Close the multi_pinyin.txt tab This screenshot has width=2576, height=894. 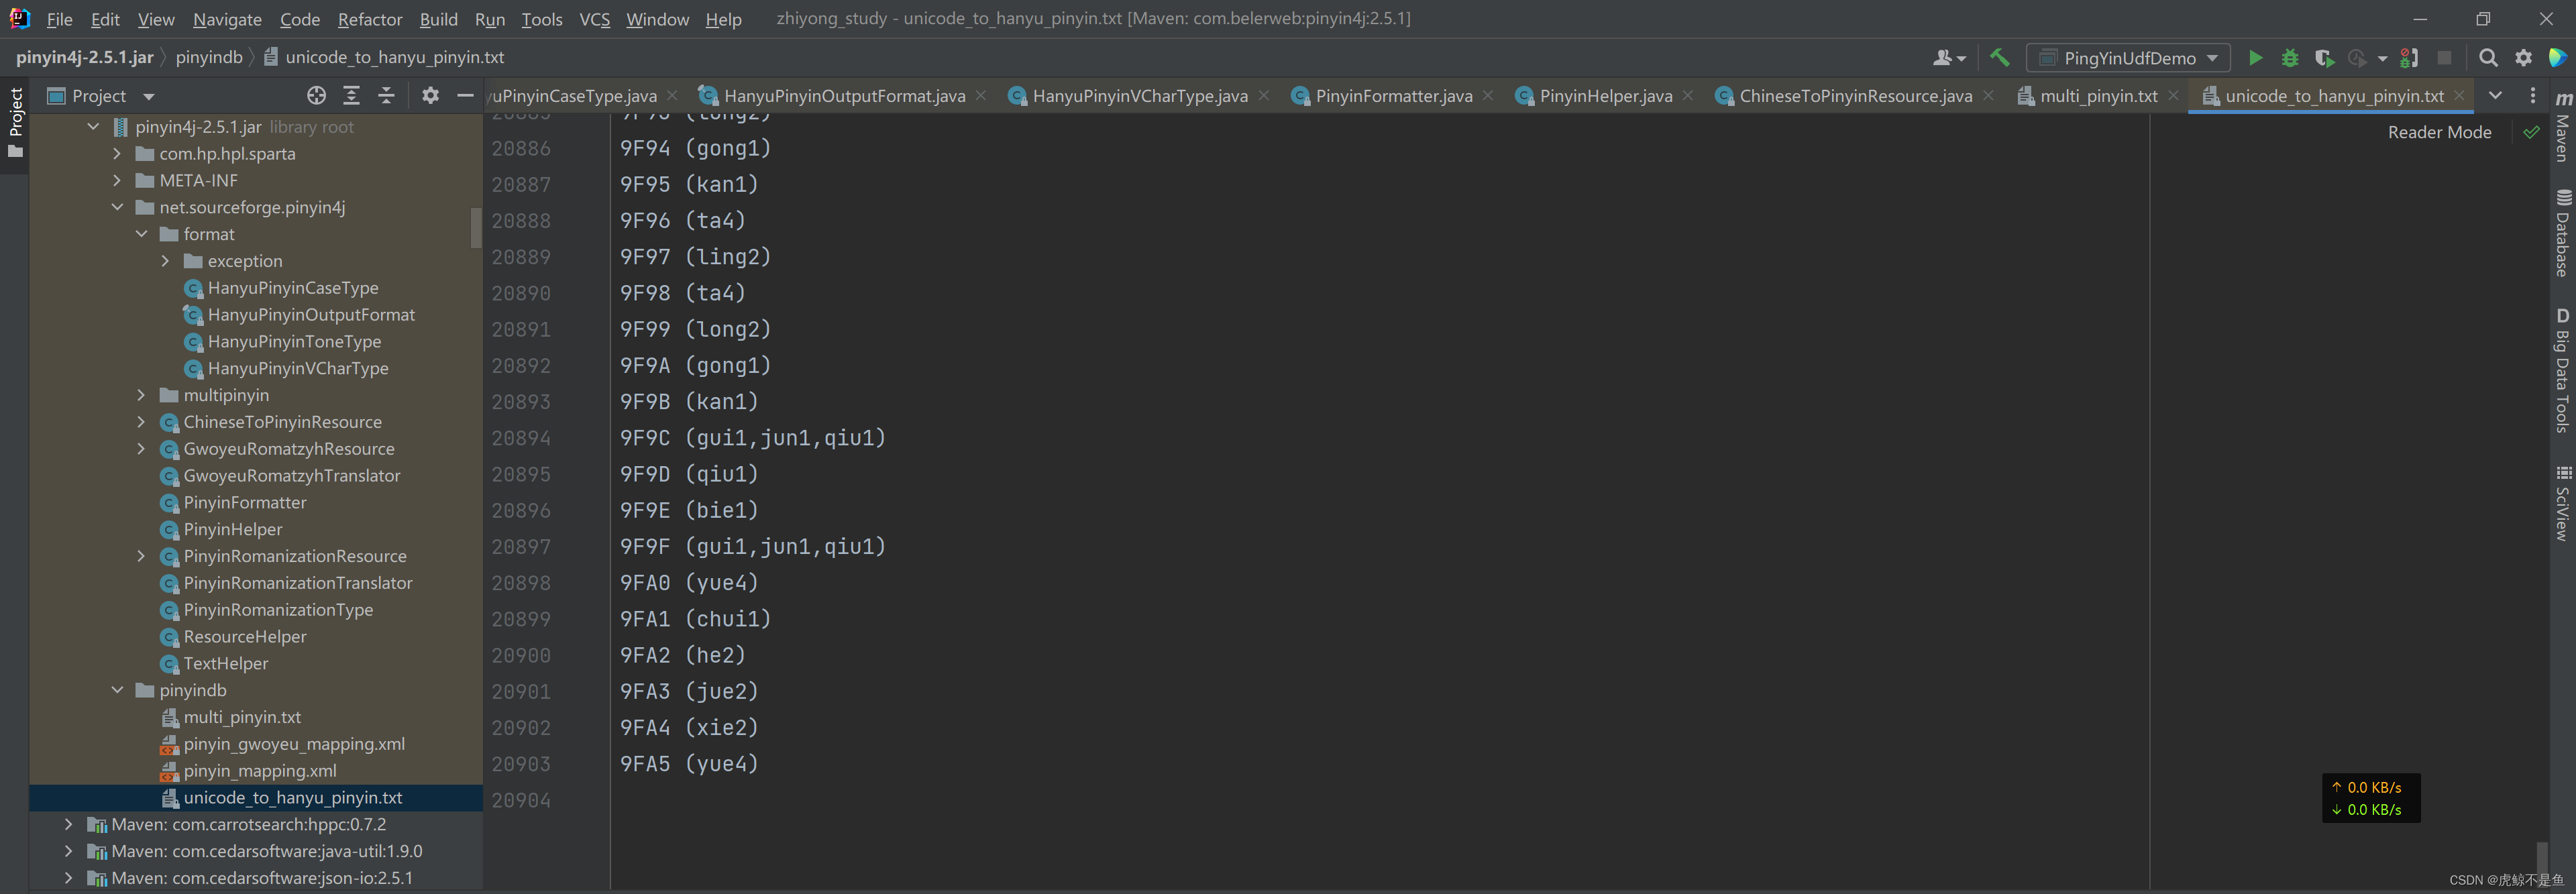click(x=2174, y=96)
